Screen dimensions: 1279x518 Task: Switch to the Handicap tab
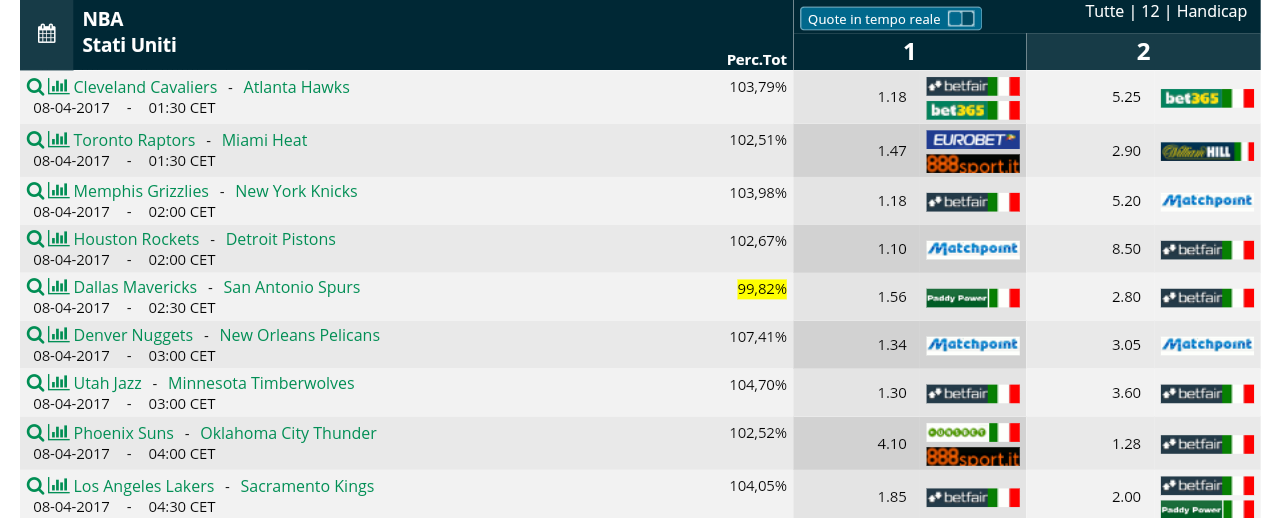click(1212, 12)
